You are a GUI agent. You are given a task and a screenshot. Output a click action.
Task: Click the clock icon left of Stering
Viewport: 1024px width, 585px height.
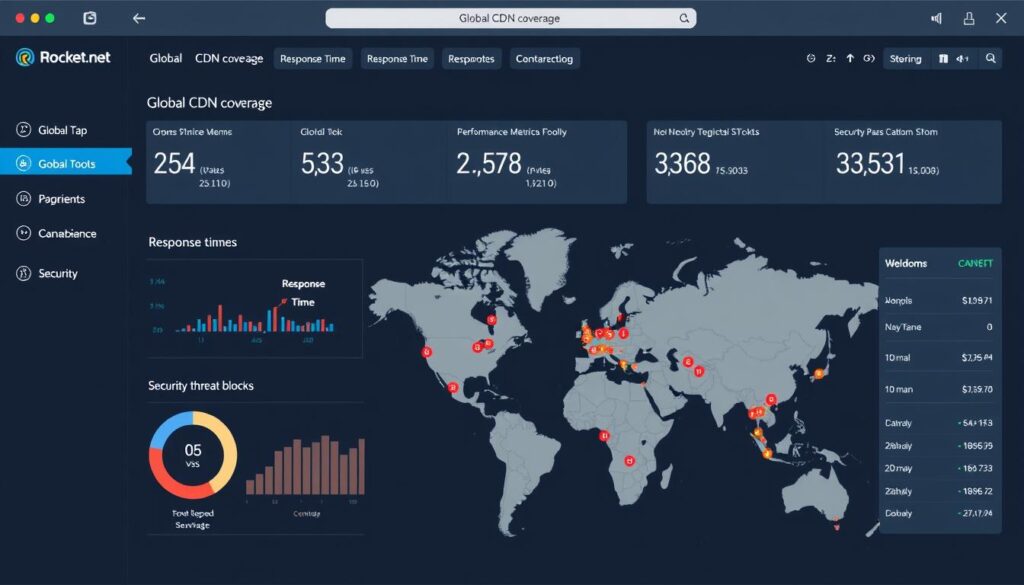(811, 59)
